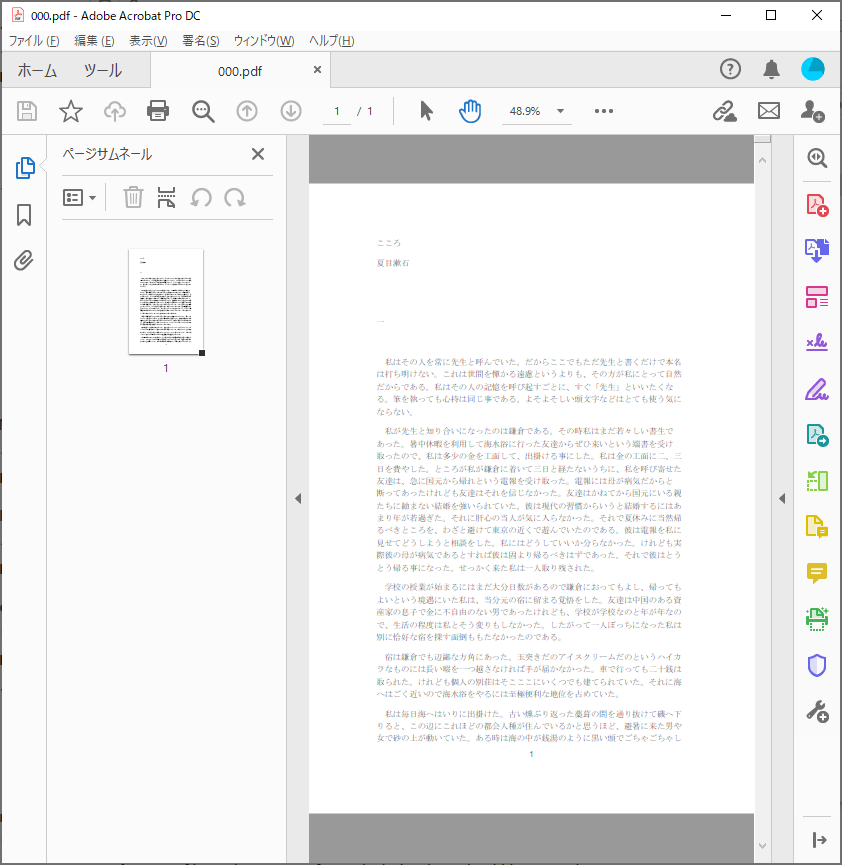Add file to starred with star icon
Screen dimensions: 842x865
[71, 111]
